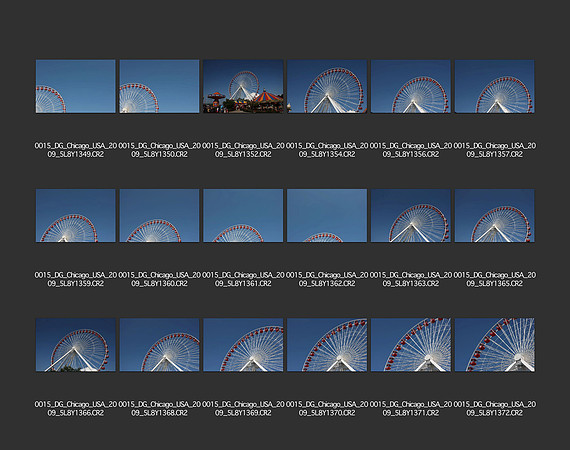This screenshot has height=450, width=570.
Task: Click the filename label ending 5L8Y1363.CR2
Action: pos(411,279)
